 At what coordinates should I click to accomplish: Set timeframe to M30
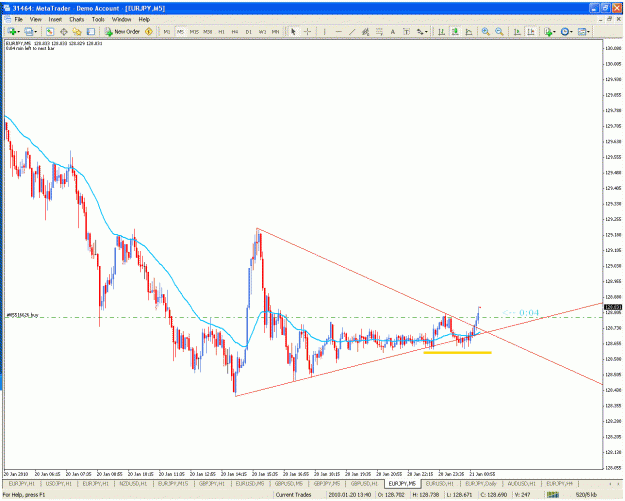click(x=208, y=31)
